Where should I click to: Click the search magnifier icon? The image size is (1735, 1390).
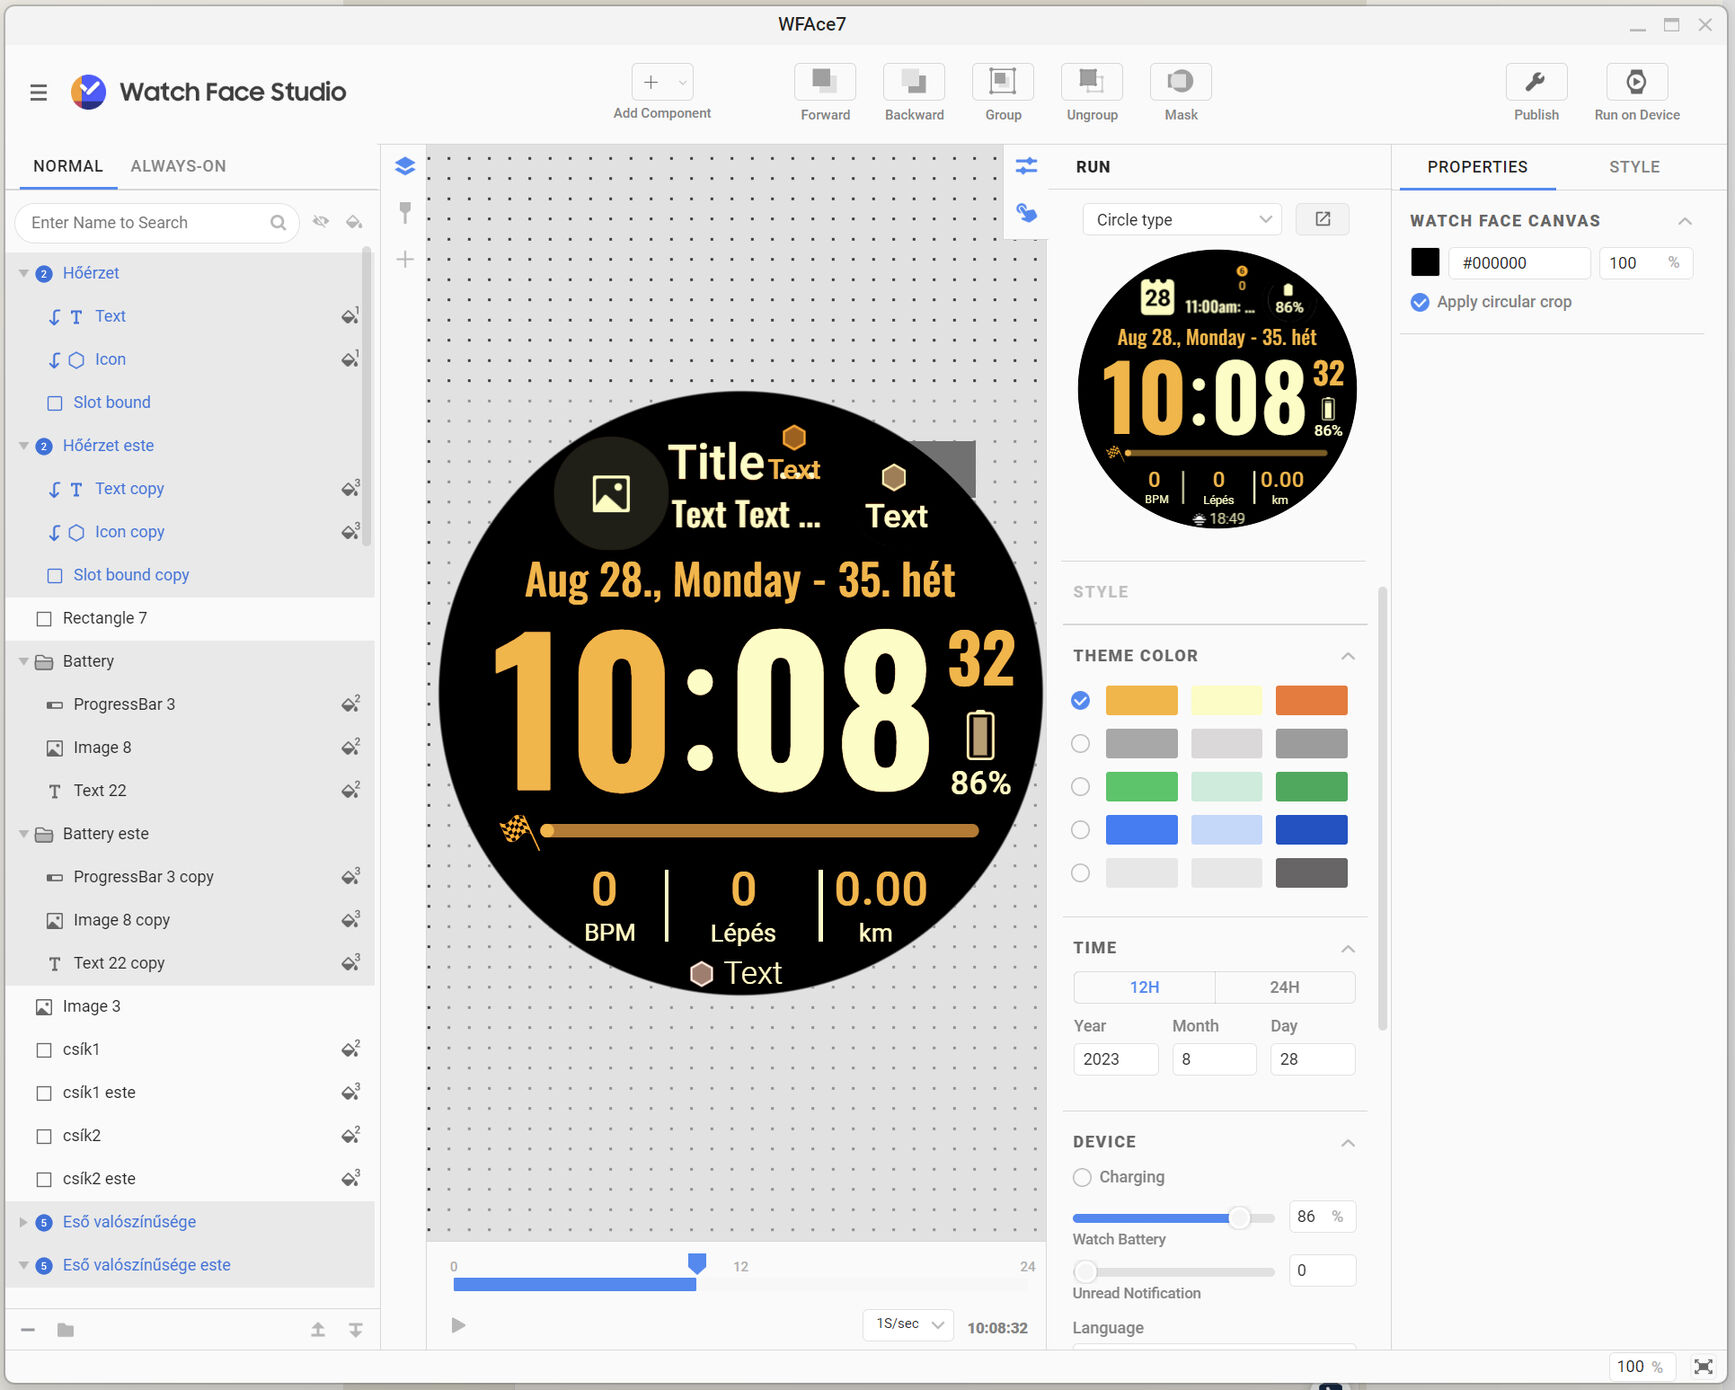click(278, 223)
